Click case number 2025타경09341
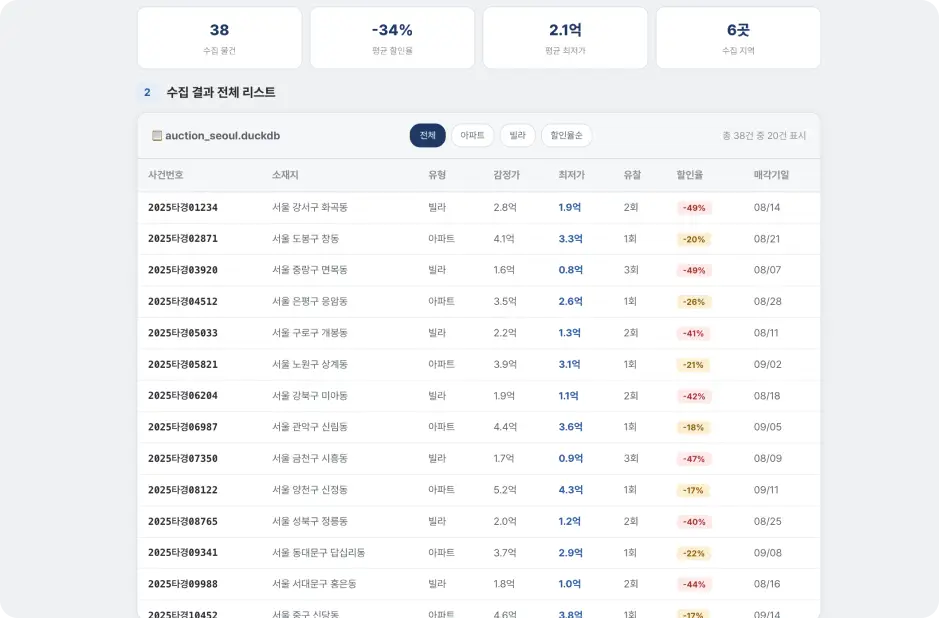Image resolution: width=939 pixels, height=618 pixels. [183, 553]
